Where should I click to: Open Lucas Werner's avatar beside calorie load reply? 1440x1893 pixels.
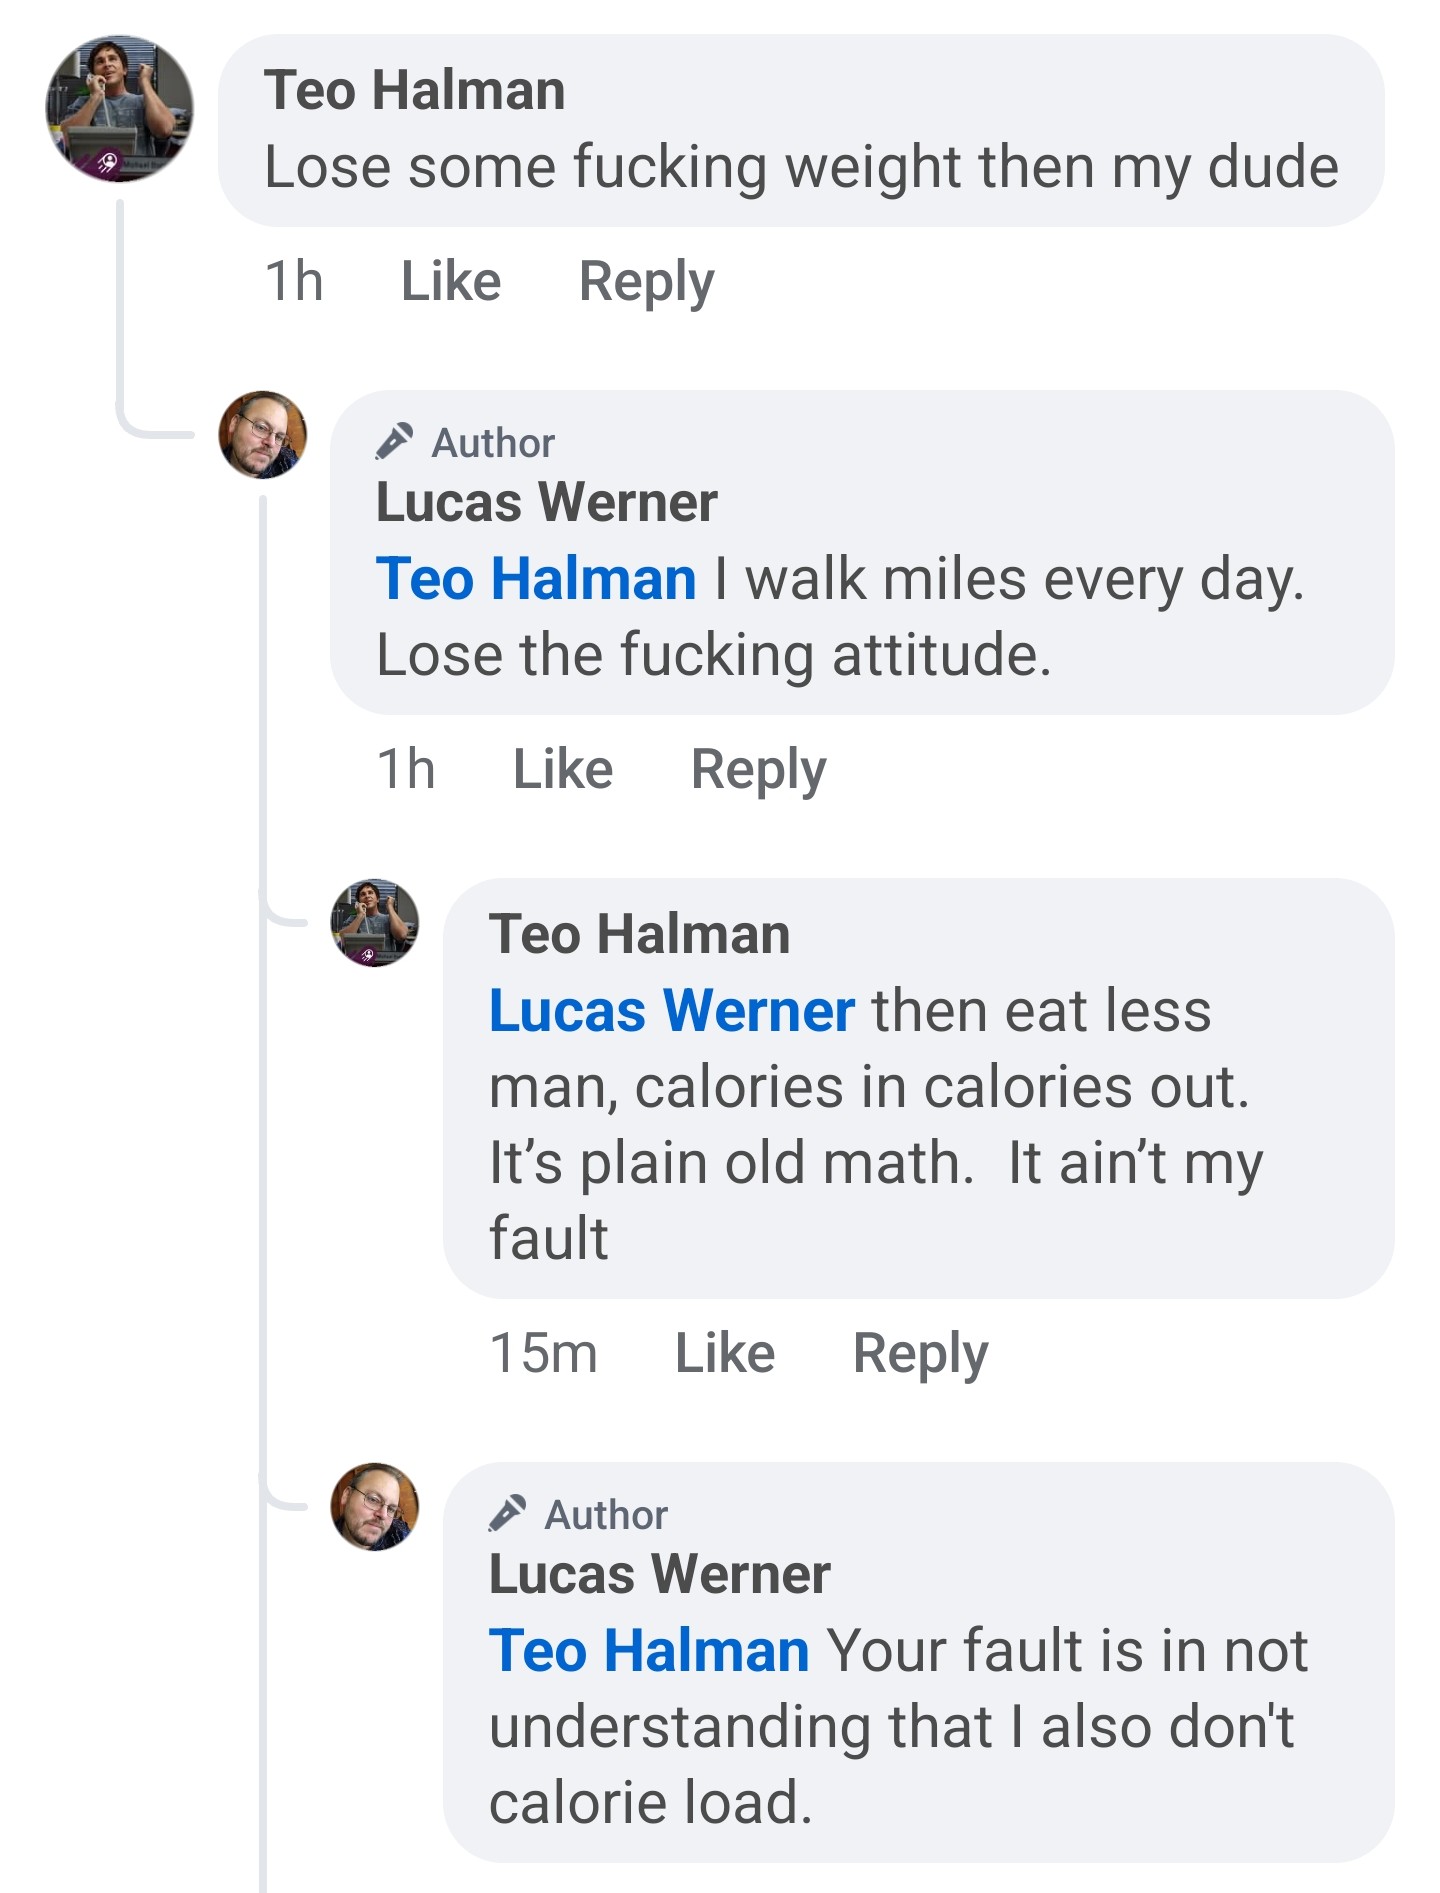coord(375,1507)
